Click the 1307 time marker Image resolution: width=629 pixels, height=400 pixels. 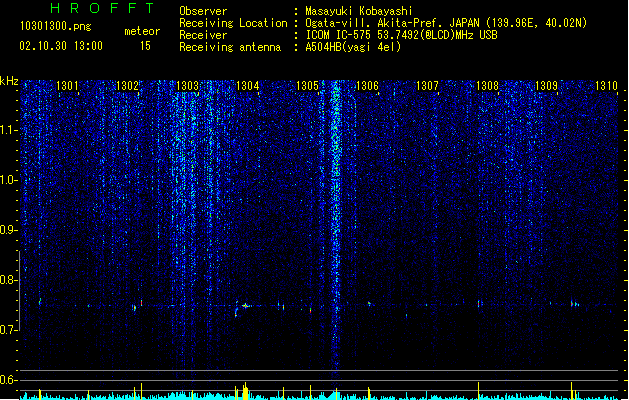tap(427, 85)
